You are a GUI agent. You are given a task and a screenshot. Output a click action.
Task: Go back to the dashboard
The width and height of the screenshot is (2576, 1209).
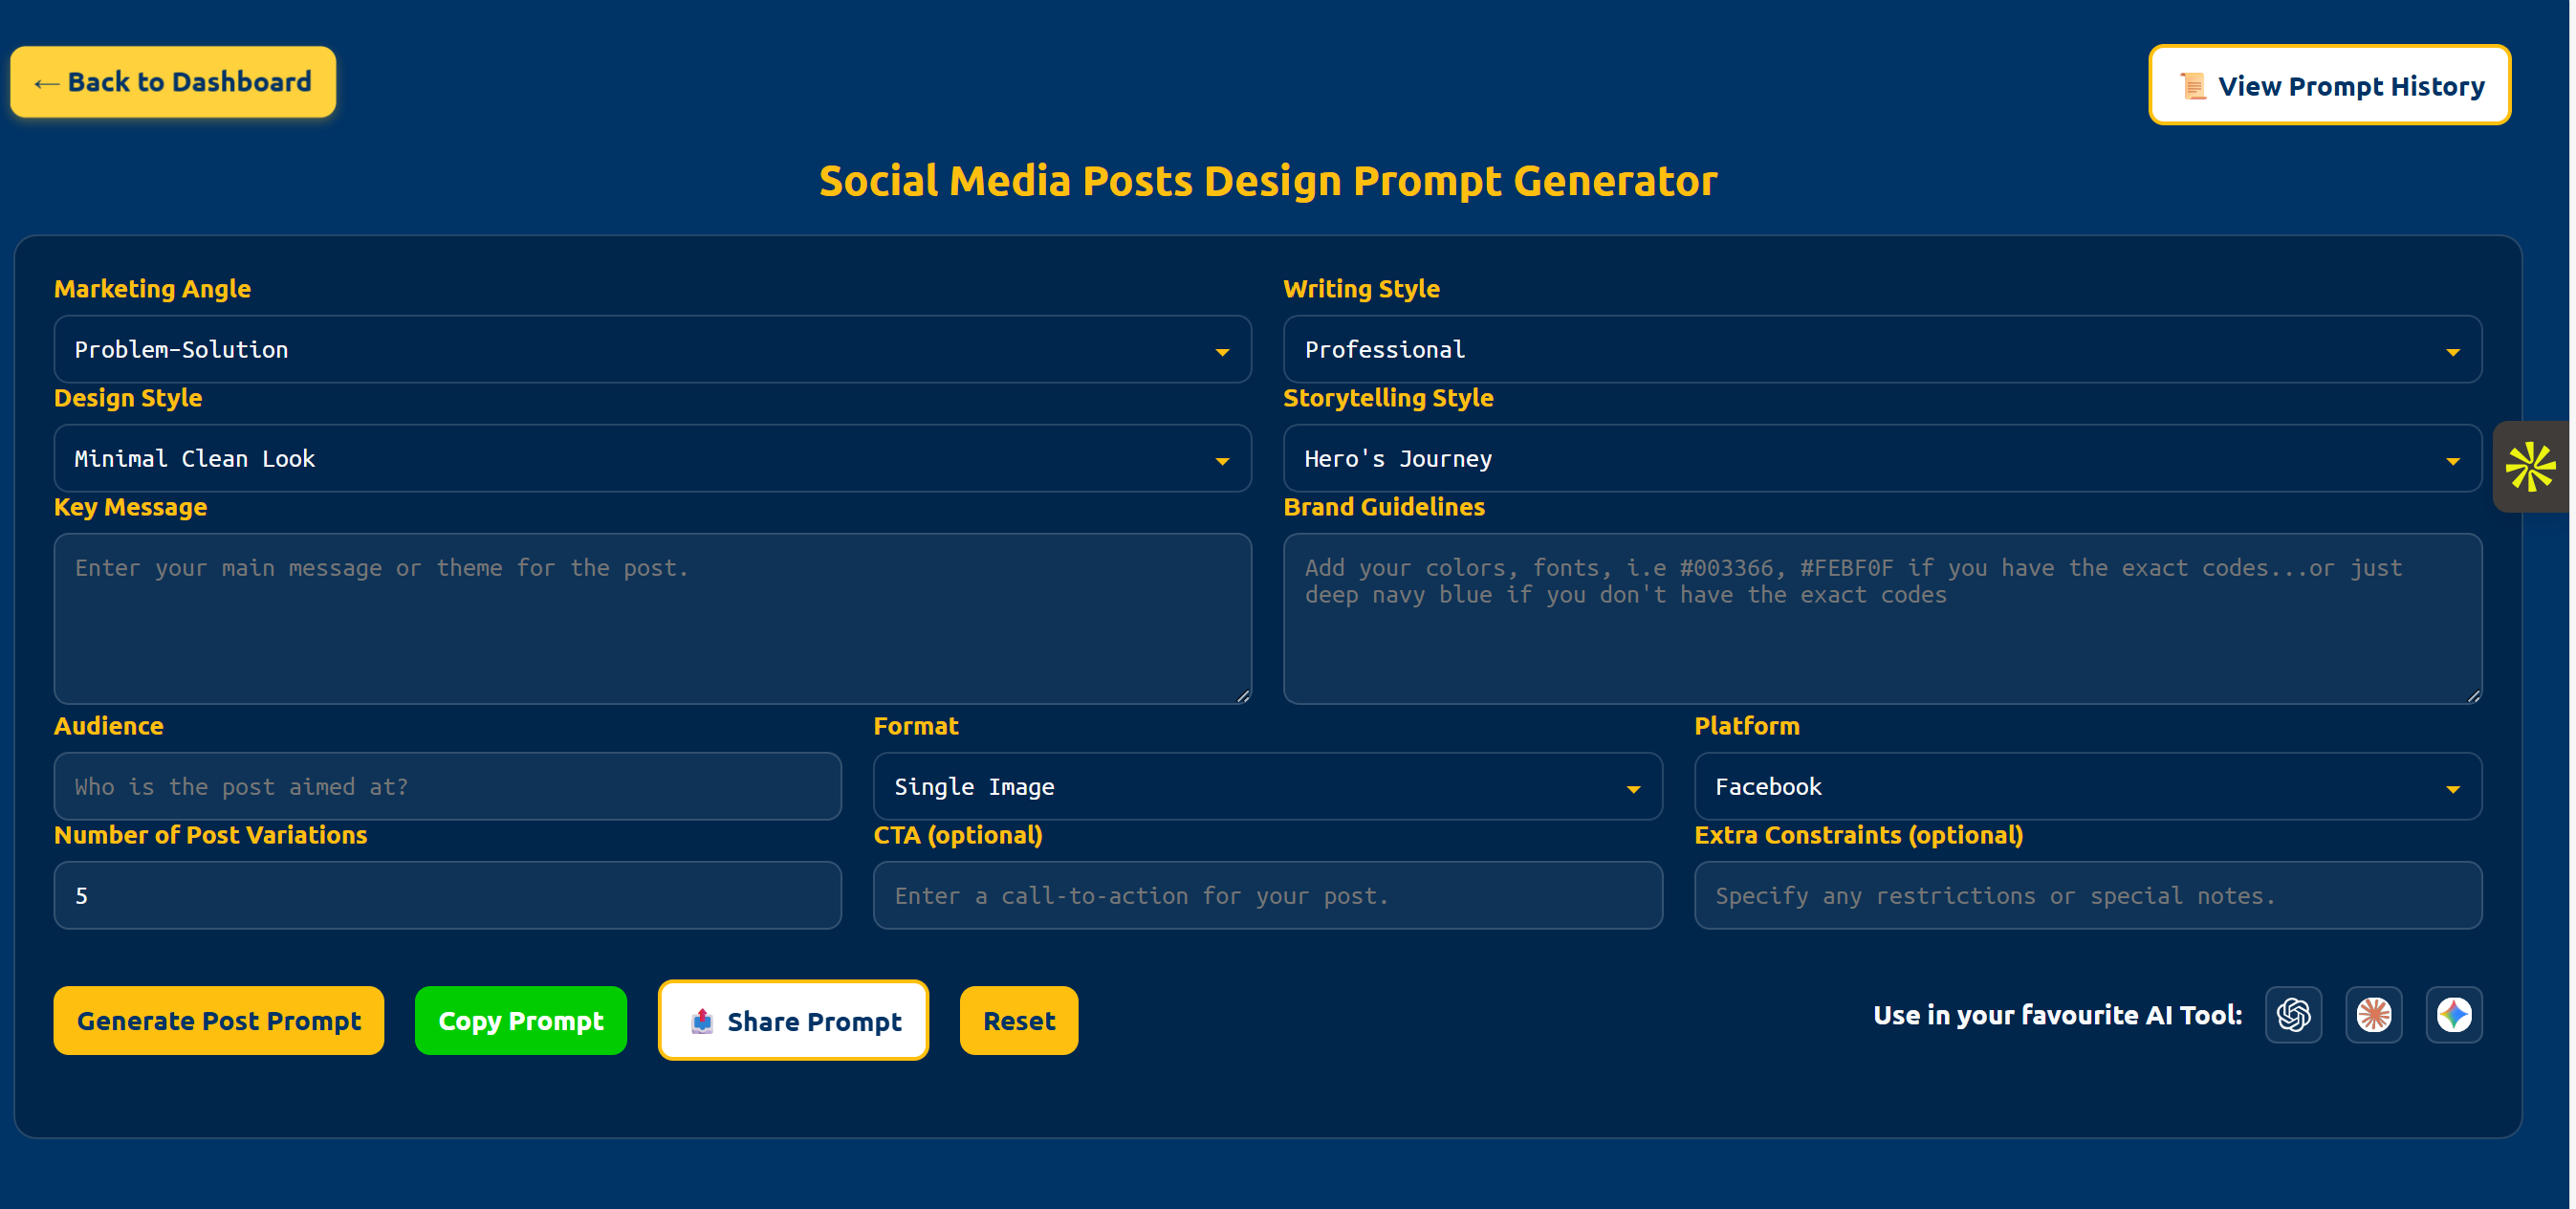coord(173,82)
